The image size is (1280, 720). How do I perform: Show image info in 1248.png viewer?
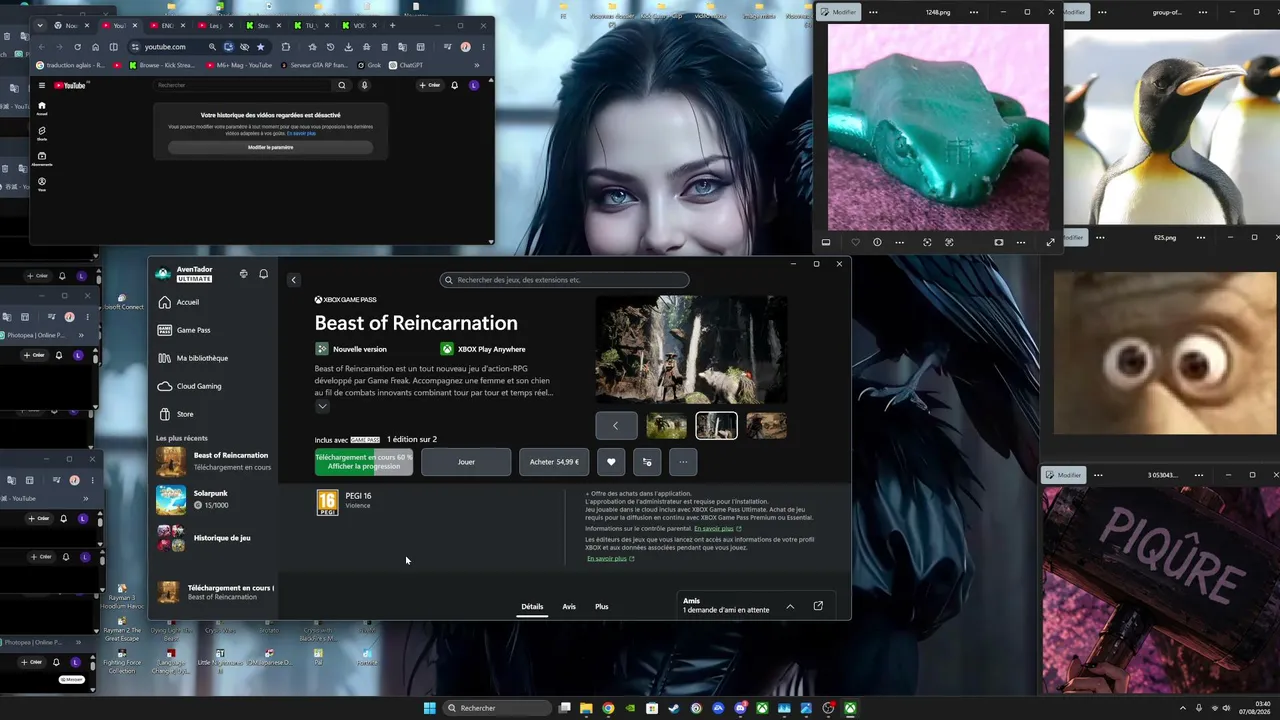tap(877, 242)
